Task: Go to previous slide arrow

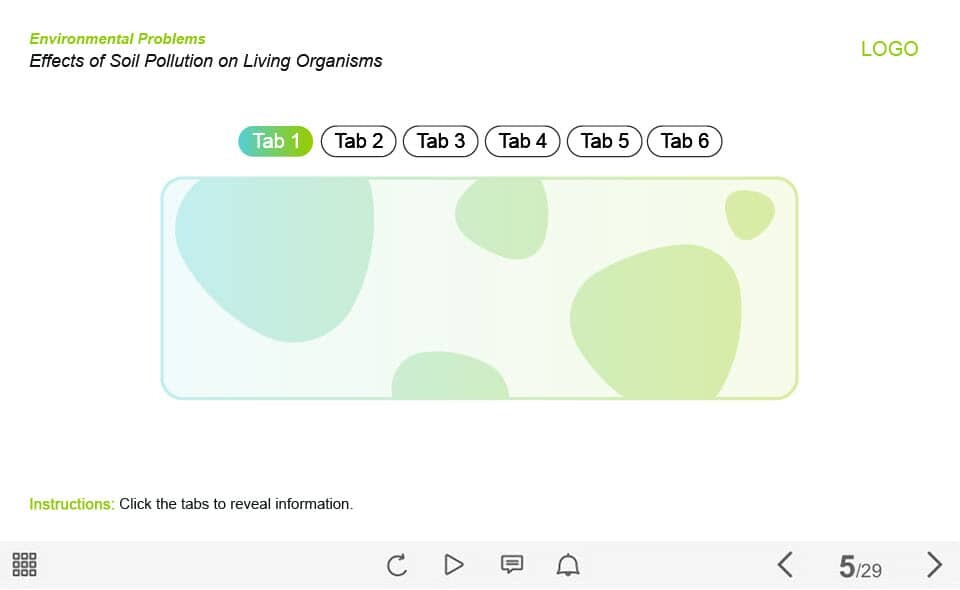Action: 785,565
